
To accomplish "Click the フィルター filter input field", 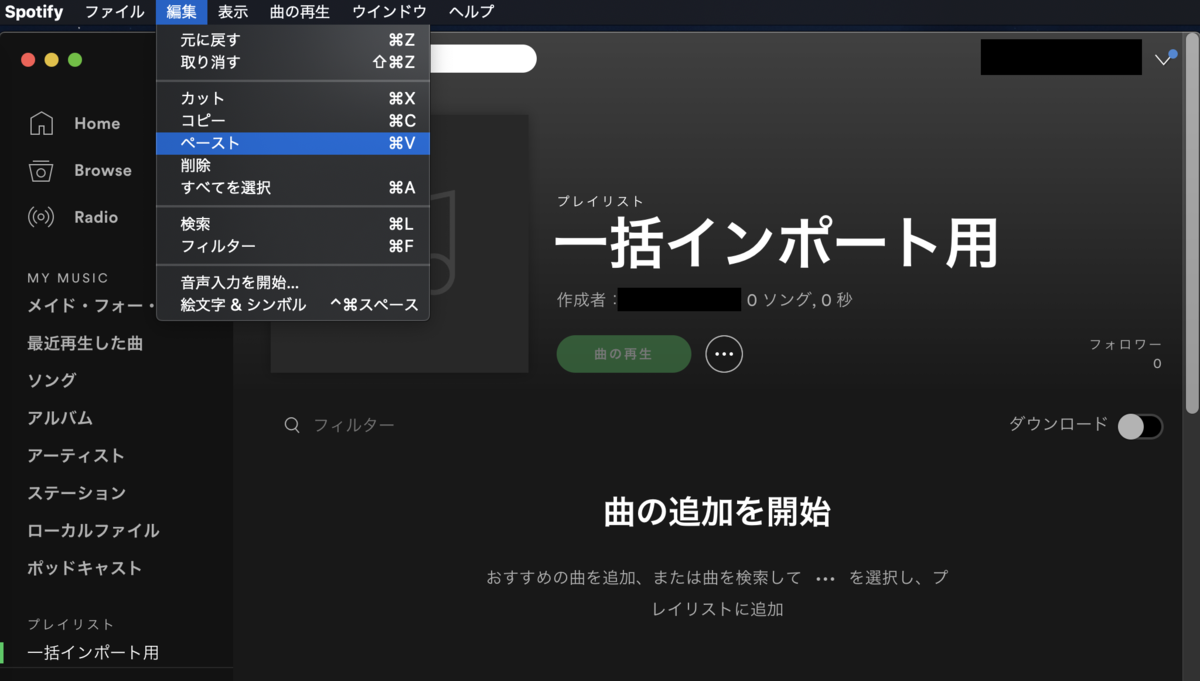I will pyautogui.click(x=354, y=425).
